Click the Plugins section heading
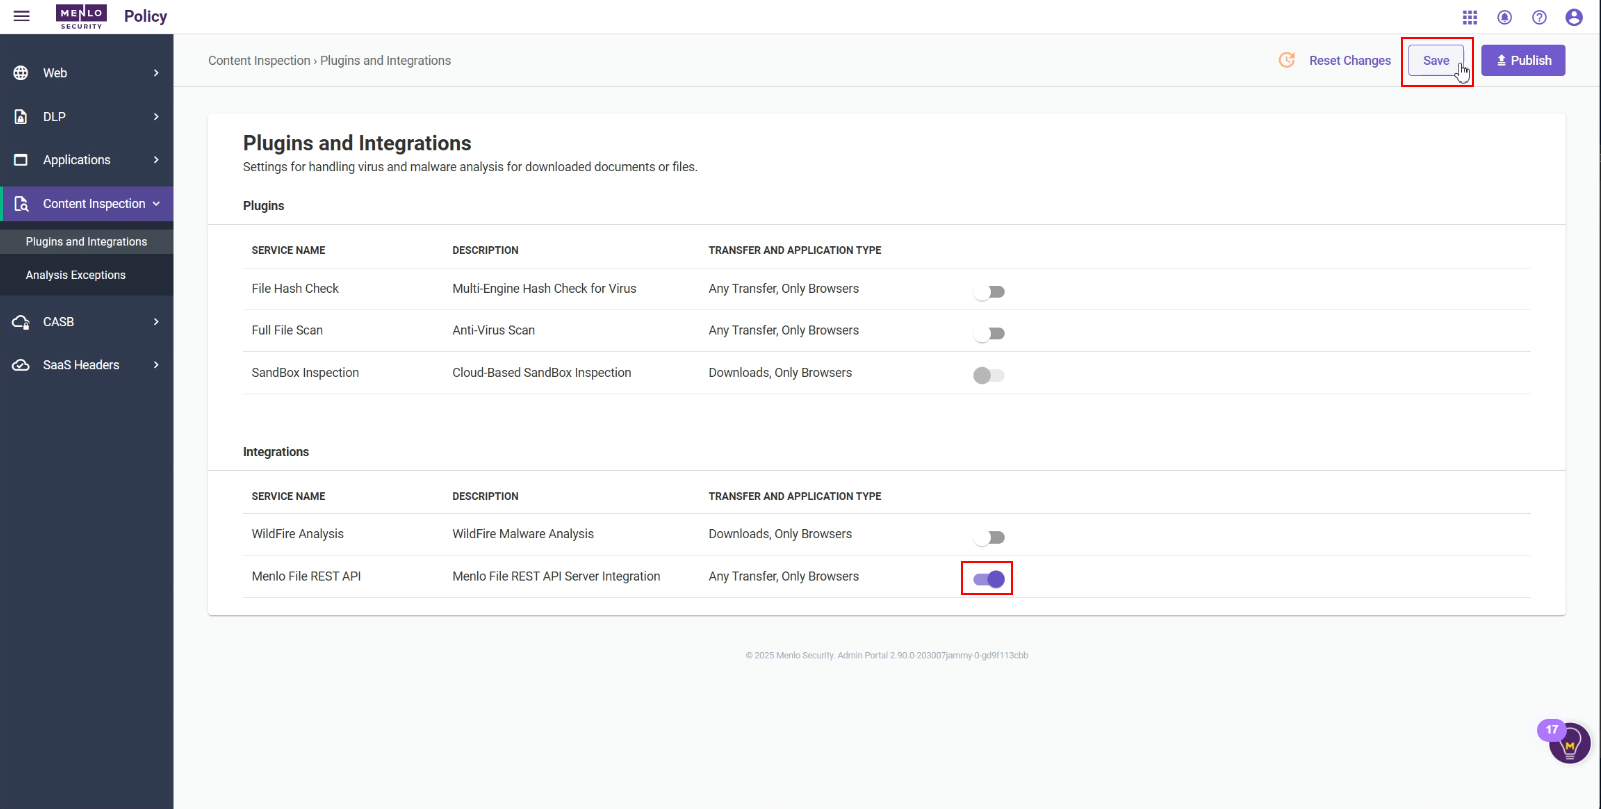1601x809 pixels. (x=263, y=206)
